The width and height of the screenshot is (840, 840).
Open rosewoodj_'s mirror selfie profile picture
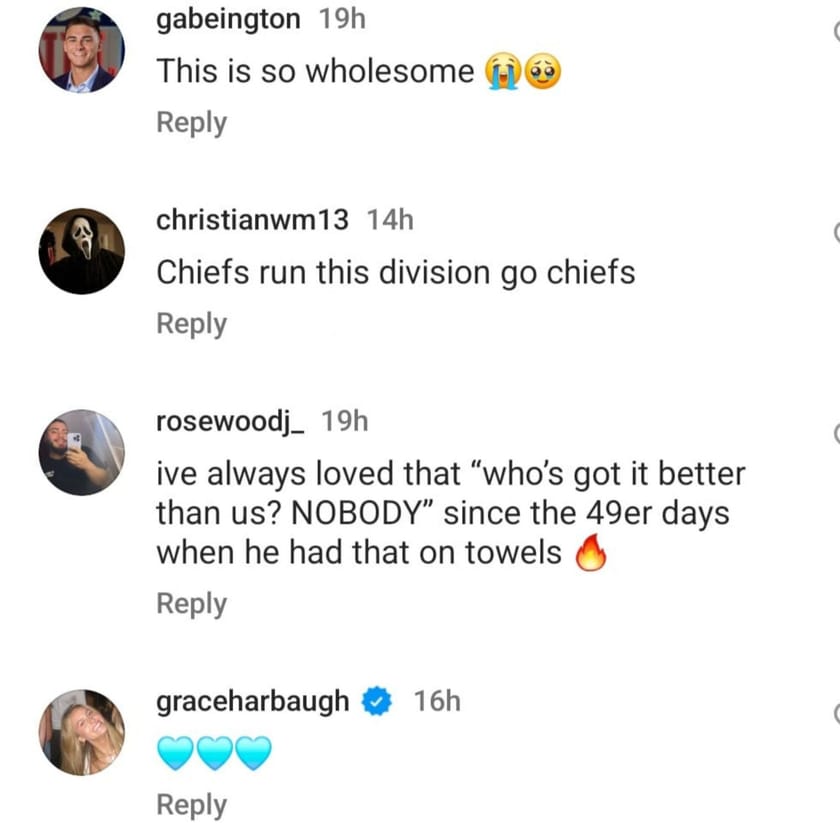(81, 450)
